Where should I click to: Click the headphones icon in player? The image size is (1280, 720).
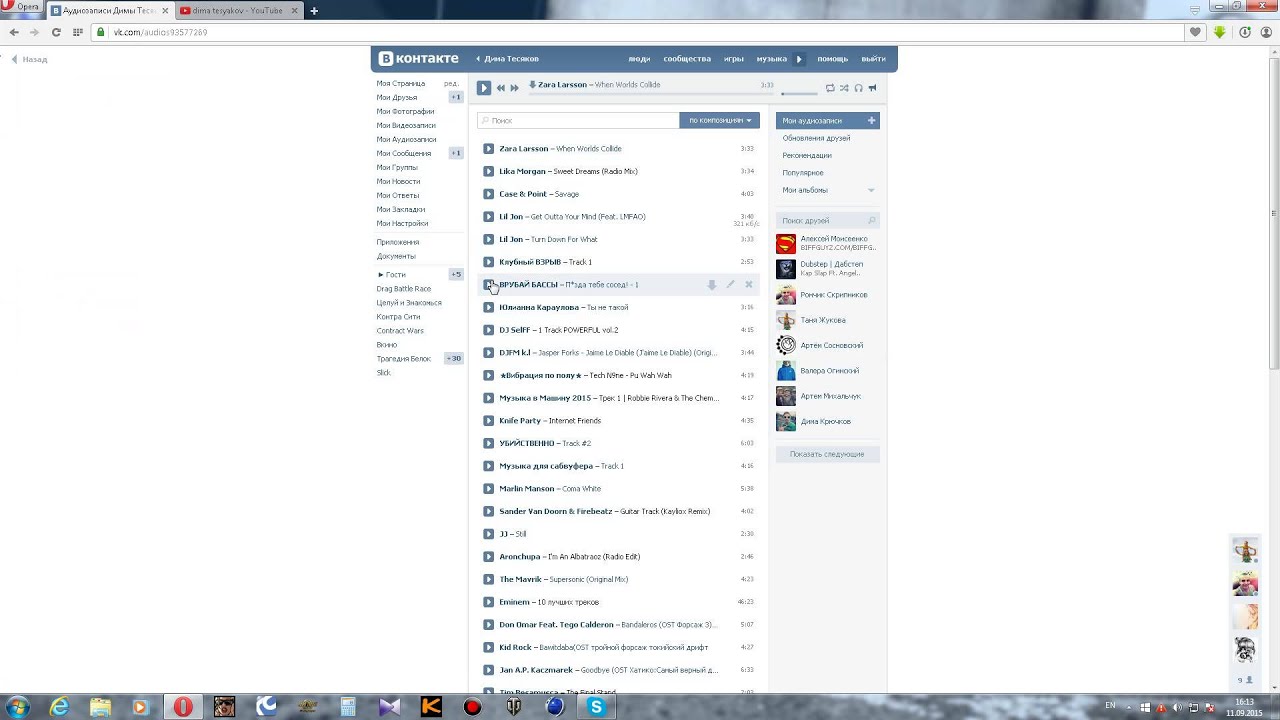point(858,88)
